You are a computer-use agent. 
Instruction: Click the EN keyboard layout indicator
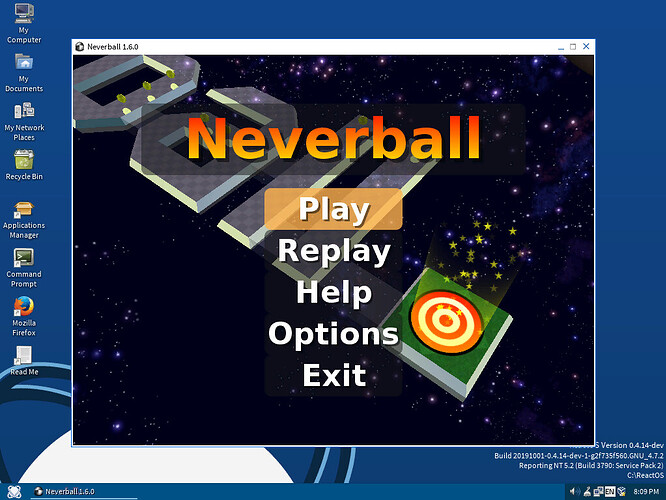click(610, 492)
